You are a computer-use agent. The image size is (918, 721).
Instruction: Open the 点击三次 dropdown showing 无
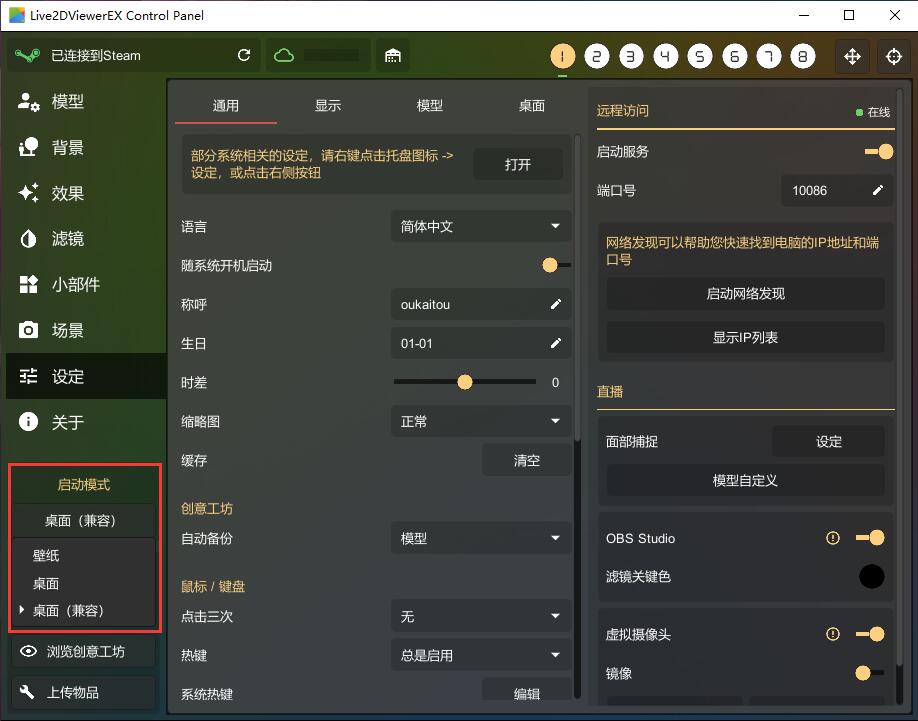click(481, 616)
